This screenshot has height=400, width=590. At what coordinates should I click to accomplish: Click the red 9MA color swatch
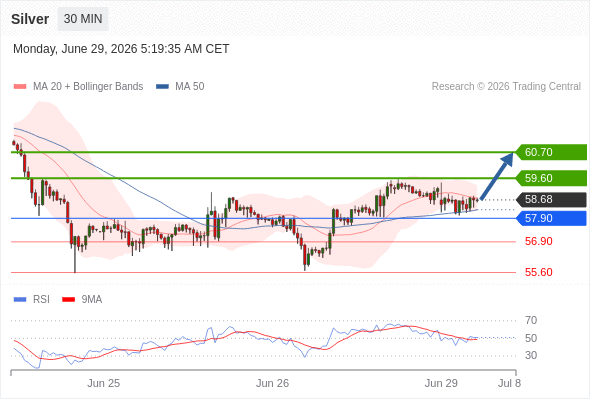tap(68, 300)
